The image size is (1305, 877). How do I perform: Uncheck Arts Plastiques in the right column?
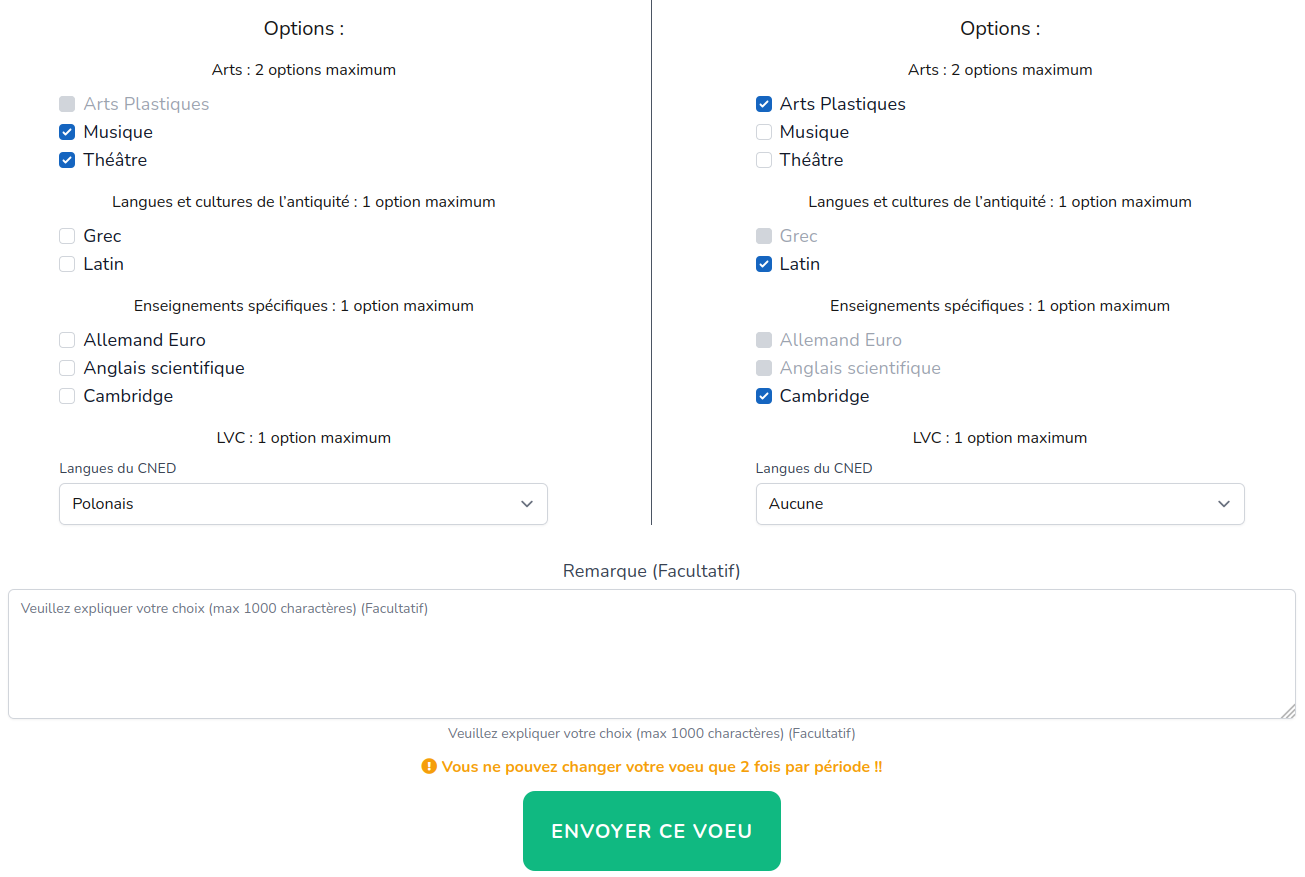point(764,104)
